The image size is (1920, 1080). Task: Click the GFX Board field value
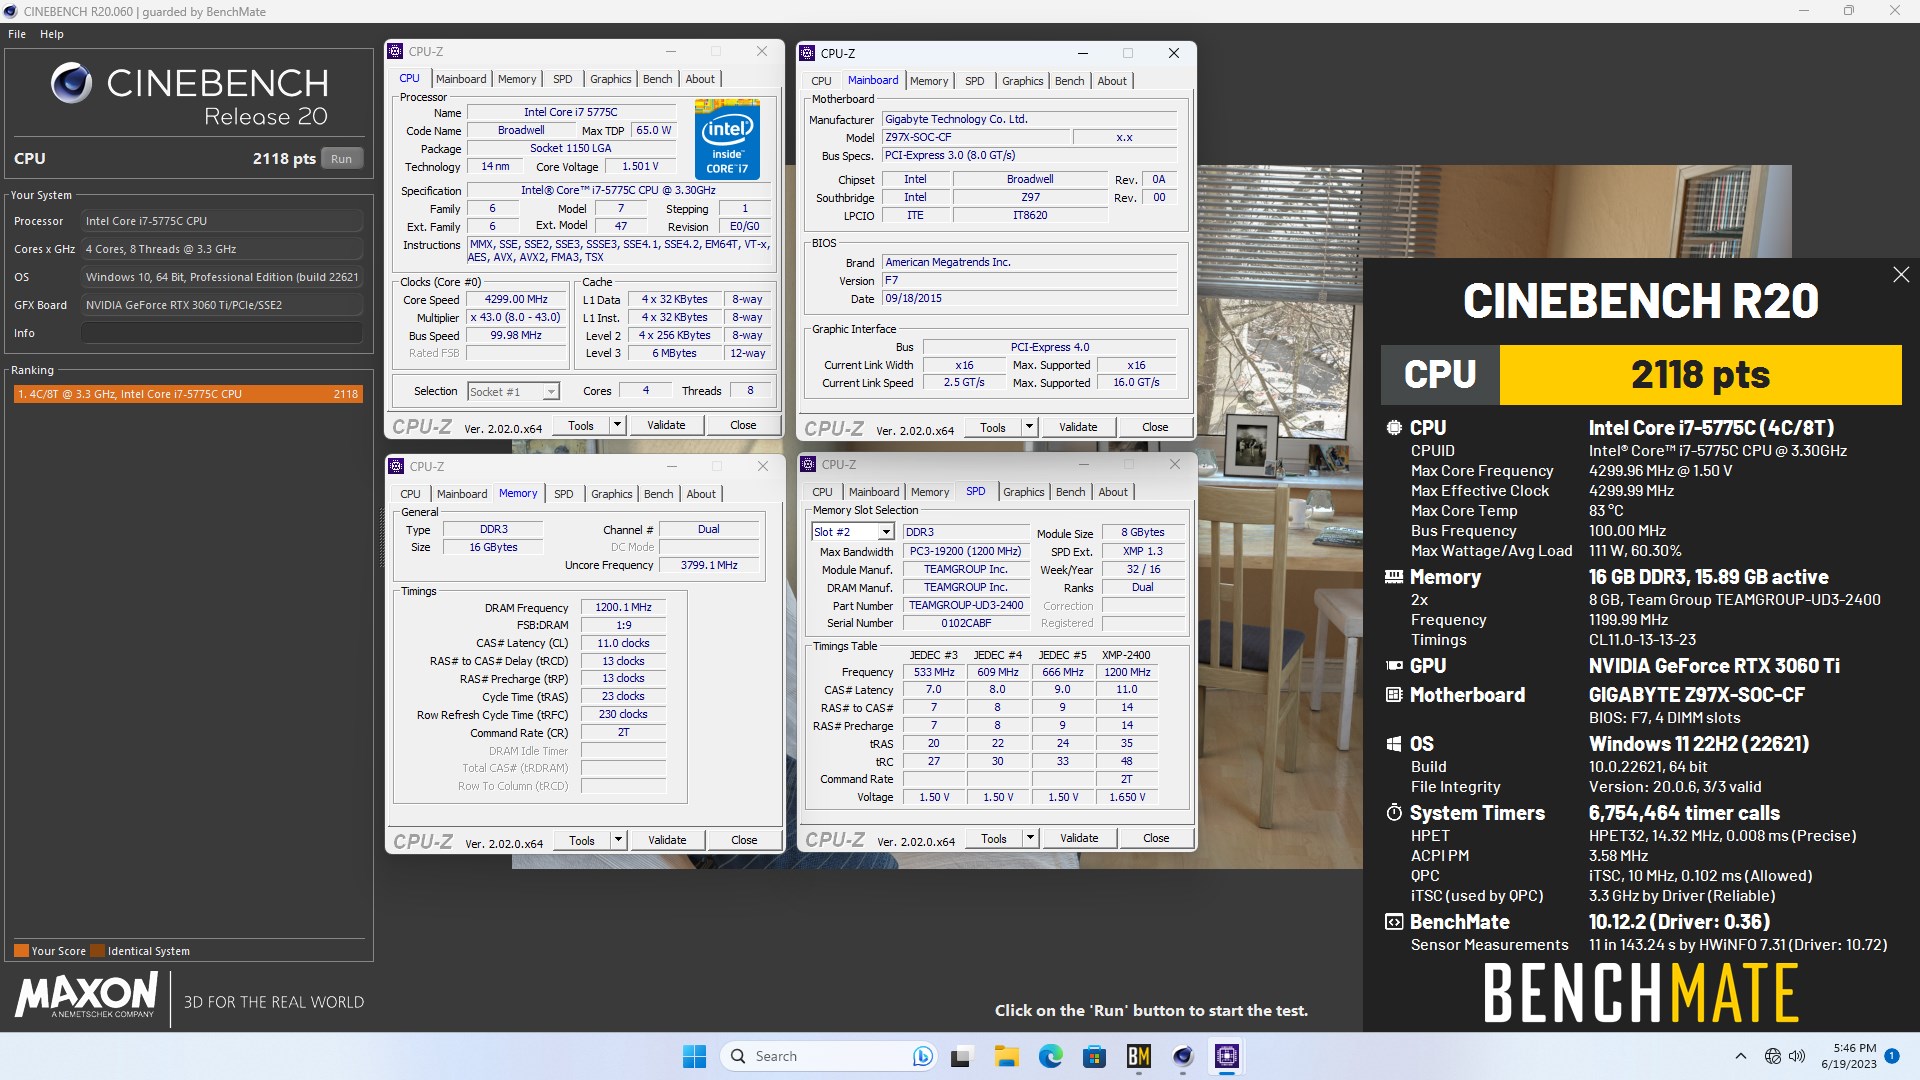222,305
